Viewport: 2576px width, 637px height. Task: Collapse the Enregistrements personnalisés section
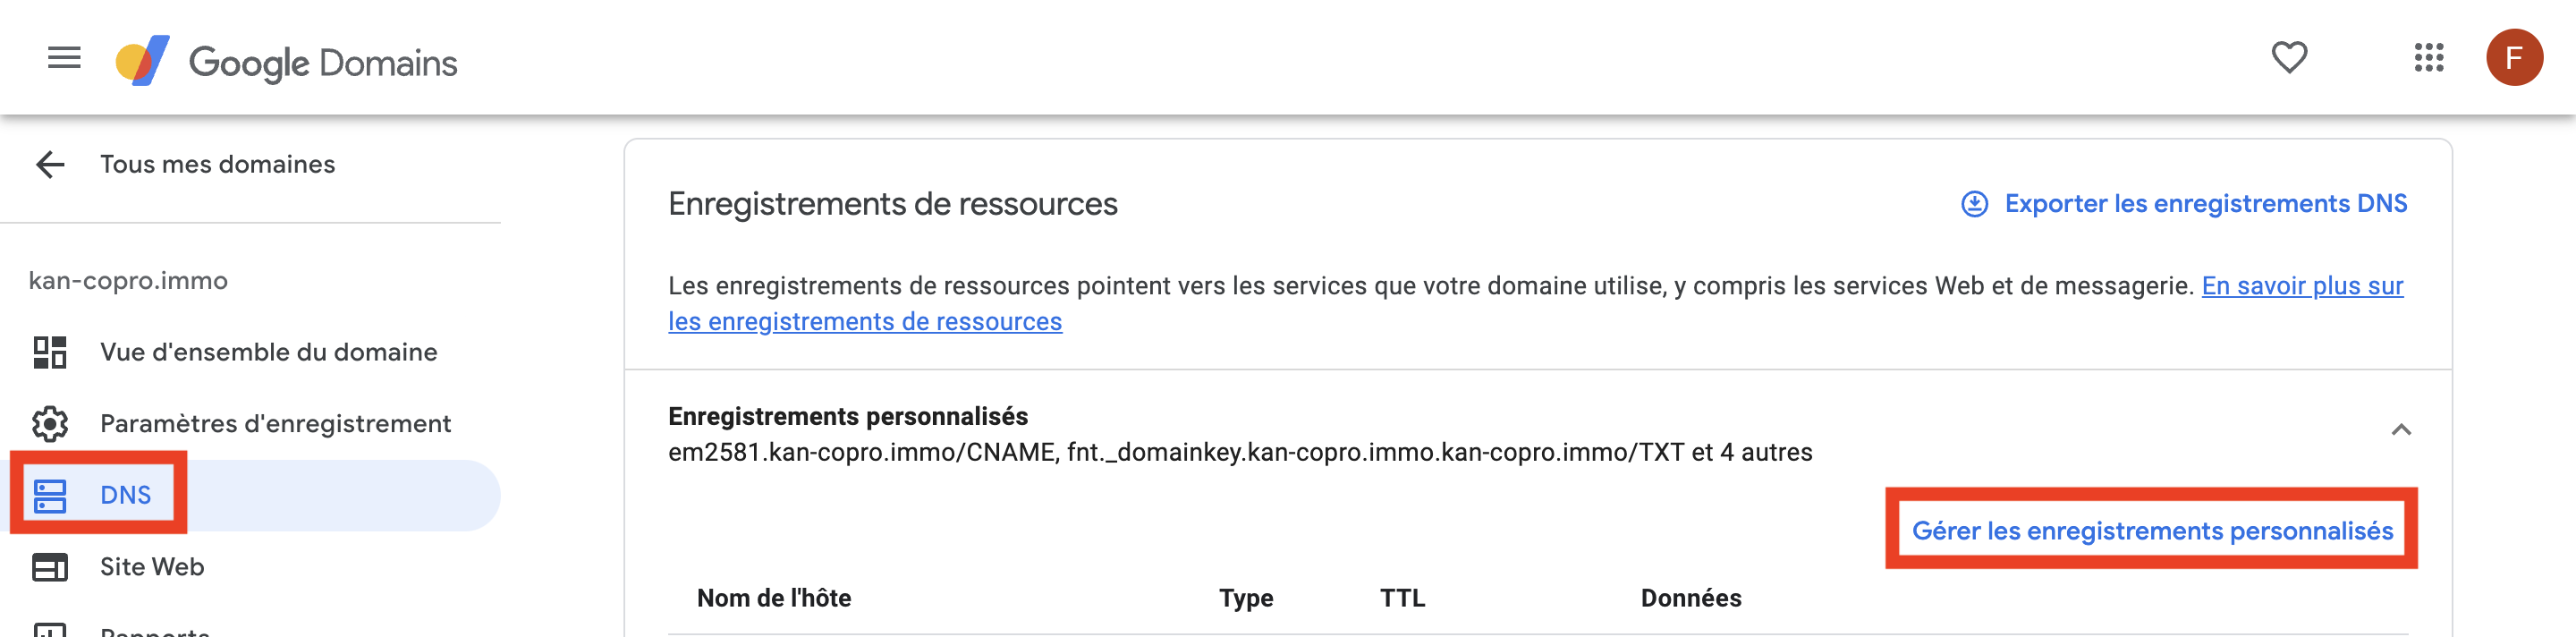pos(2401,430)
